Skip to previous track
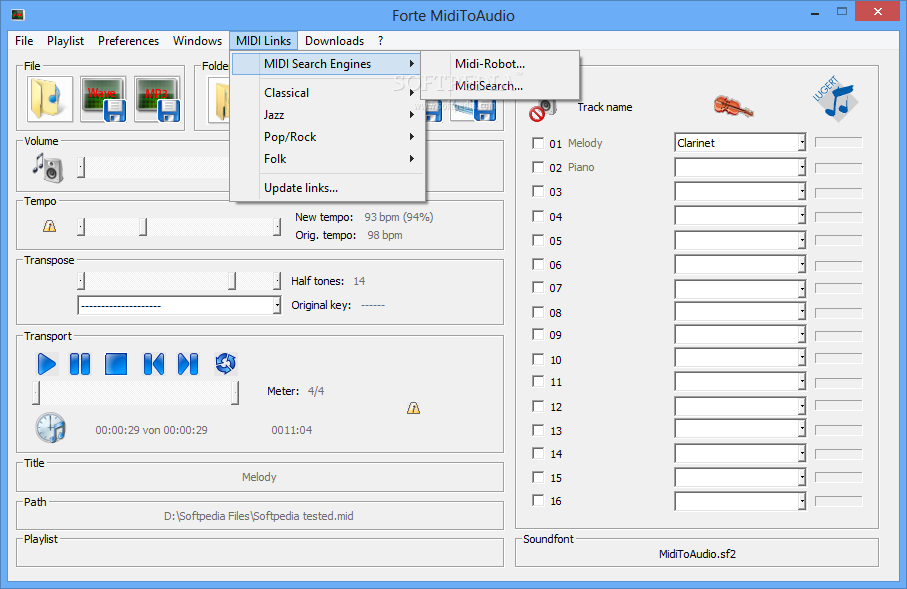The height and width of the screenshot is (589, 907). pos(153,364)
